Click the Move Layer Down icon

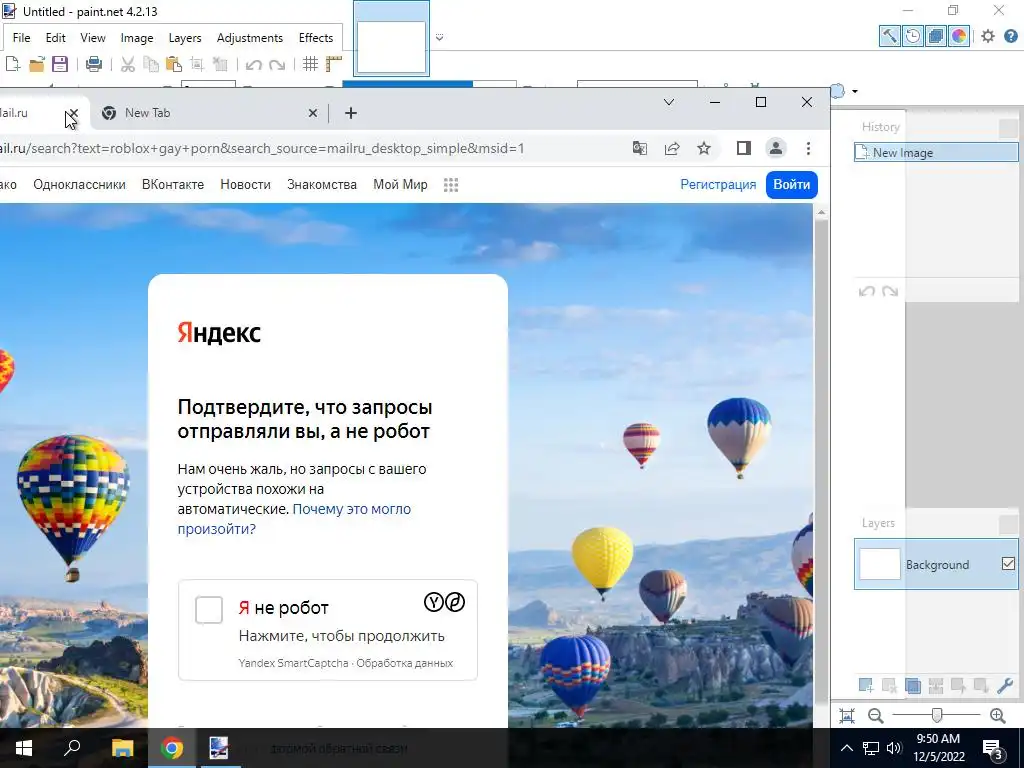981,685
